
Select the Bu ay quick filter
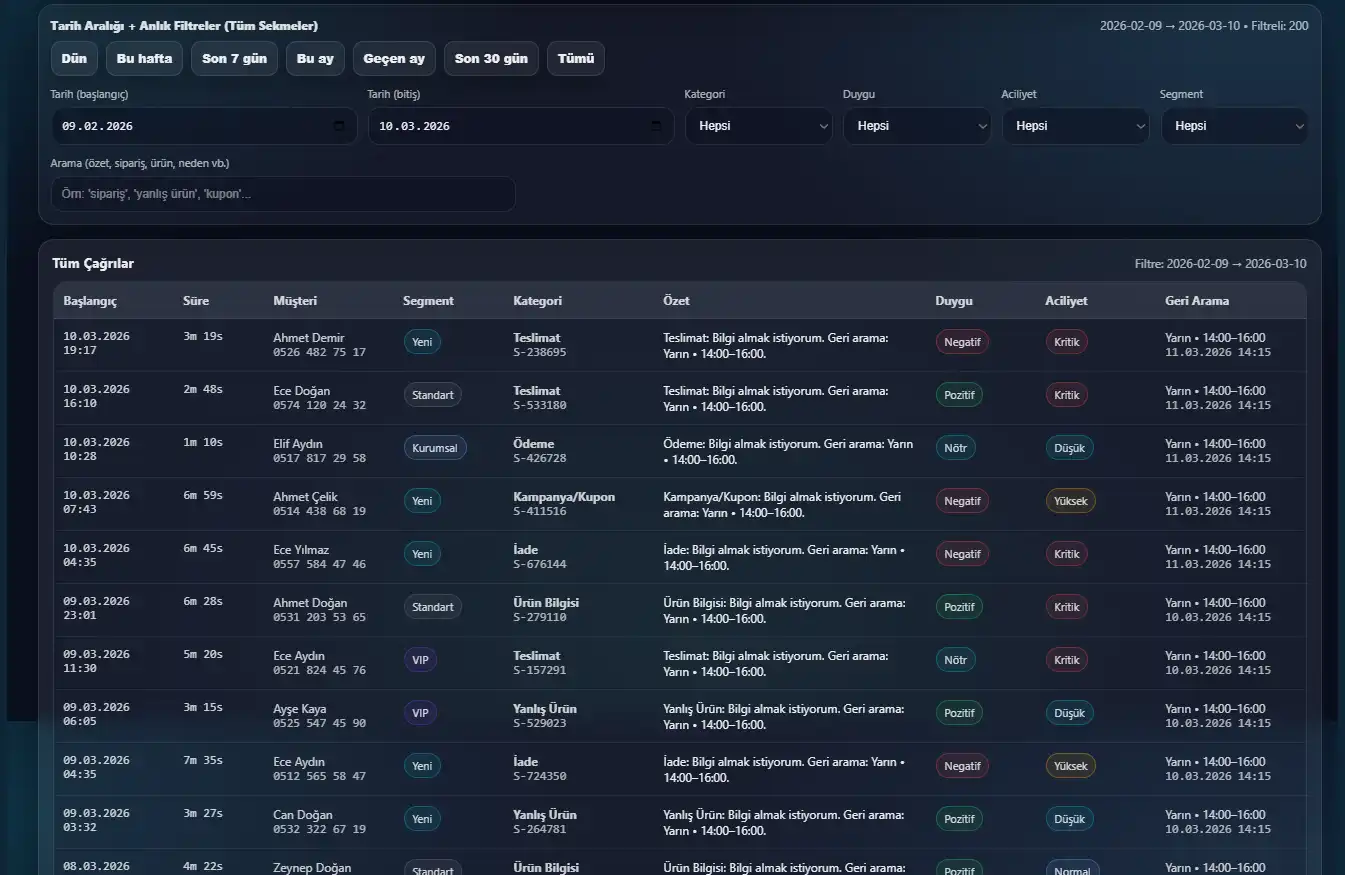pos(315,59)
